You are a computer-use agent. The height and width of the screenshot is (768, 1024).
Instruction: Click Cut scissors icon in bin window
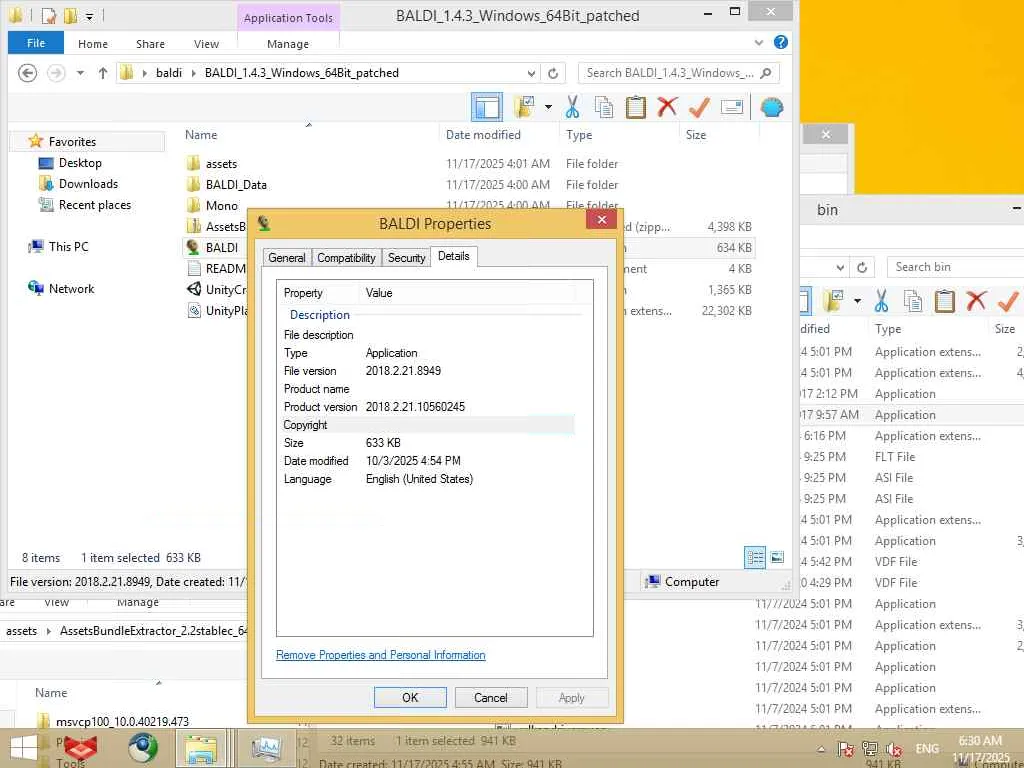pyautogui.click(x=881, y=301)
